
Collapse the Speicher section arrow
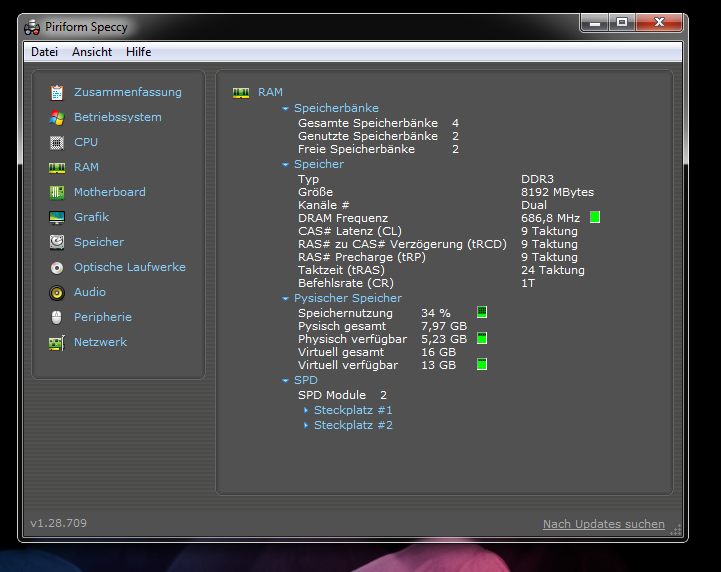pyautogui.click(x=285, y=165)
